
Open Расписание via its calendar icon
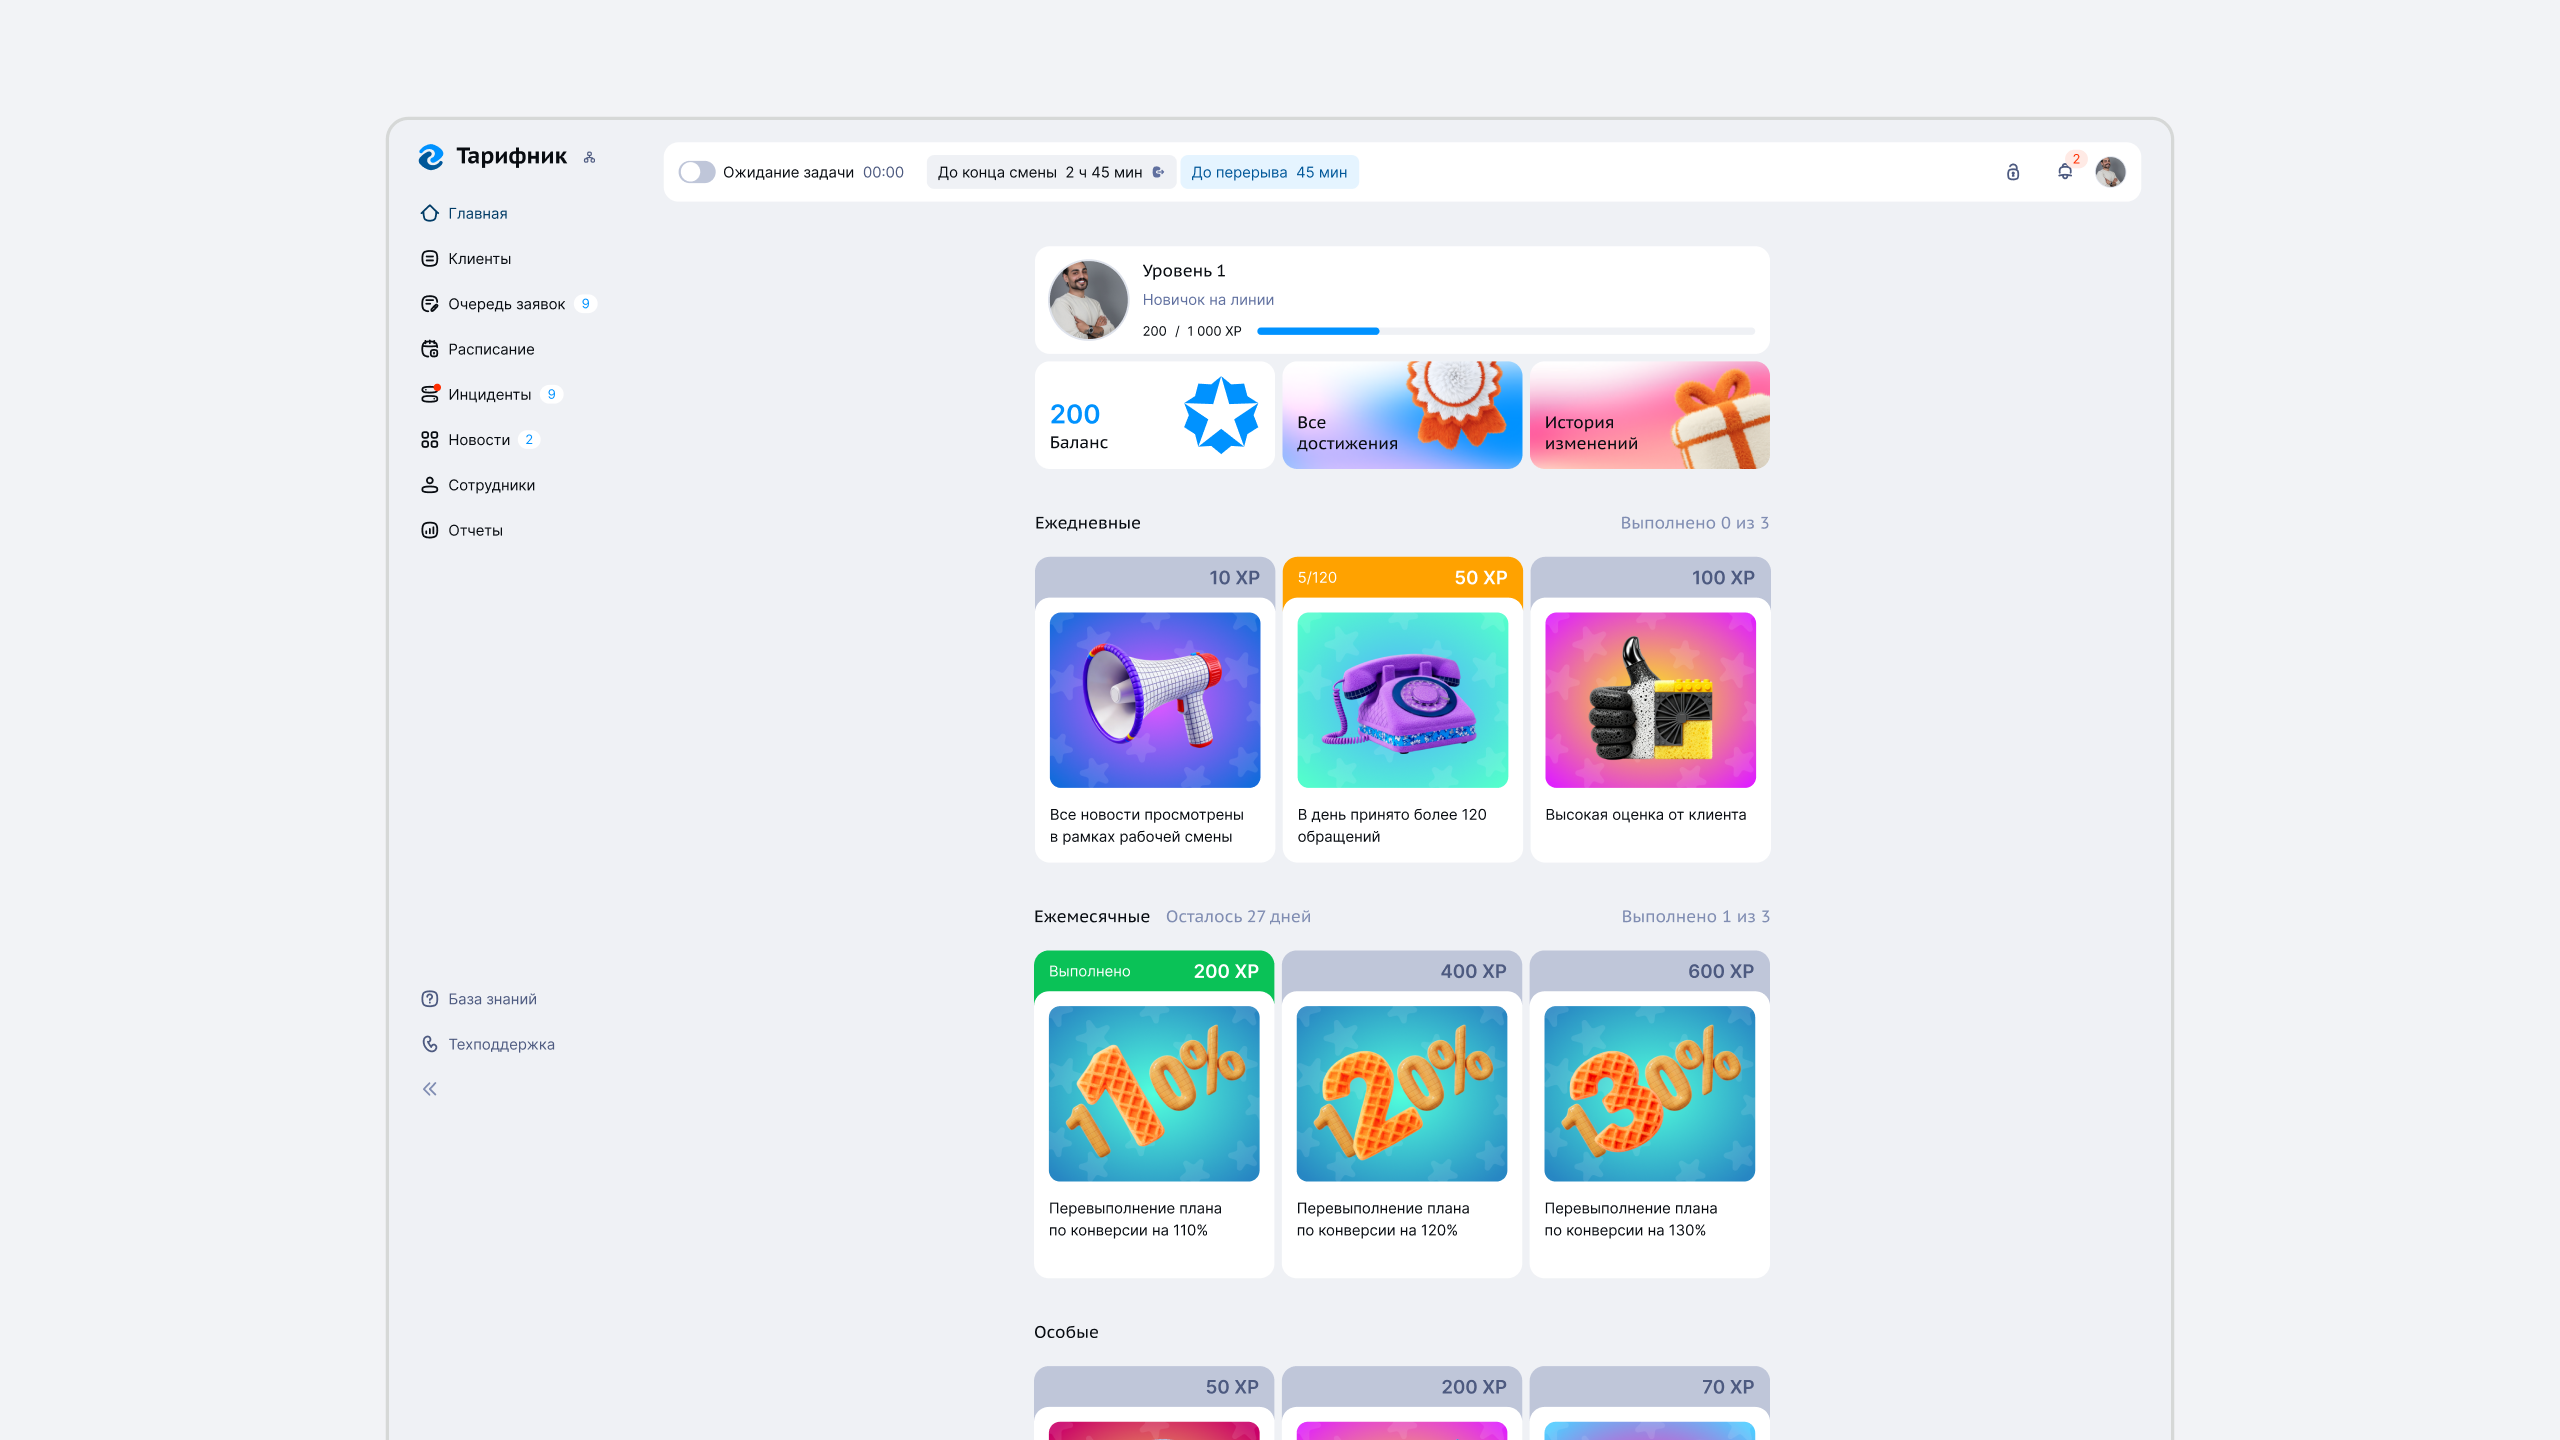click(x=430, y=349)
